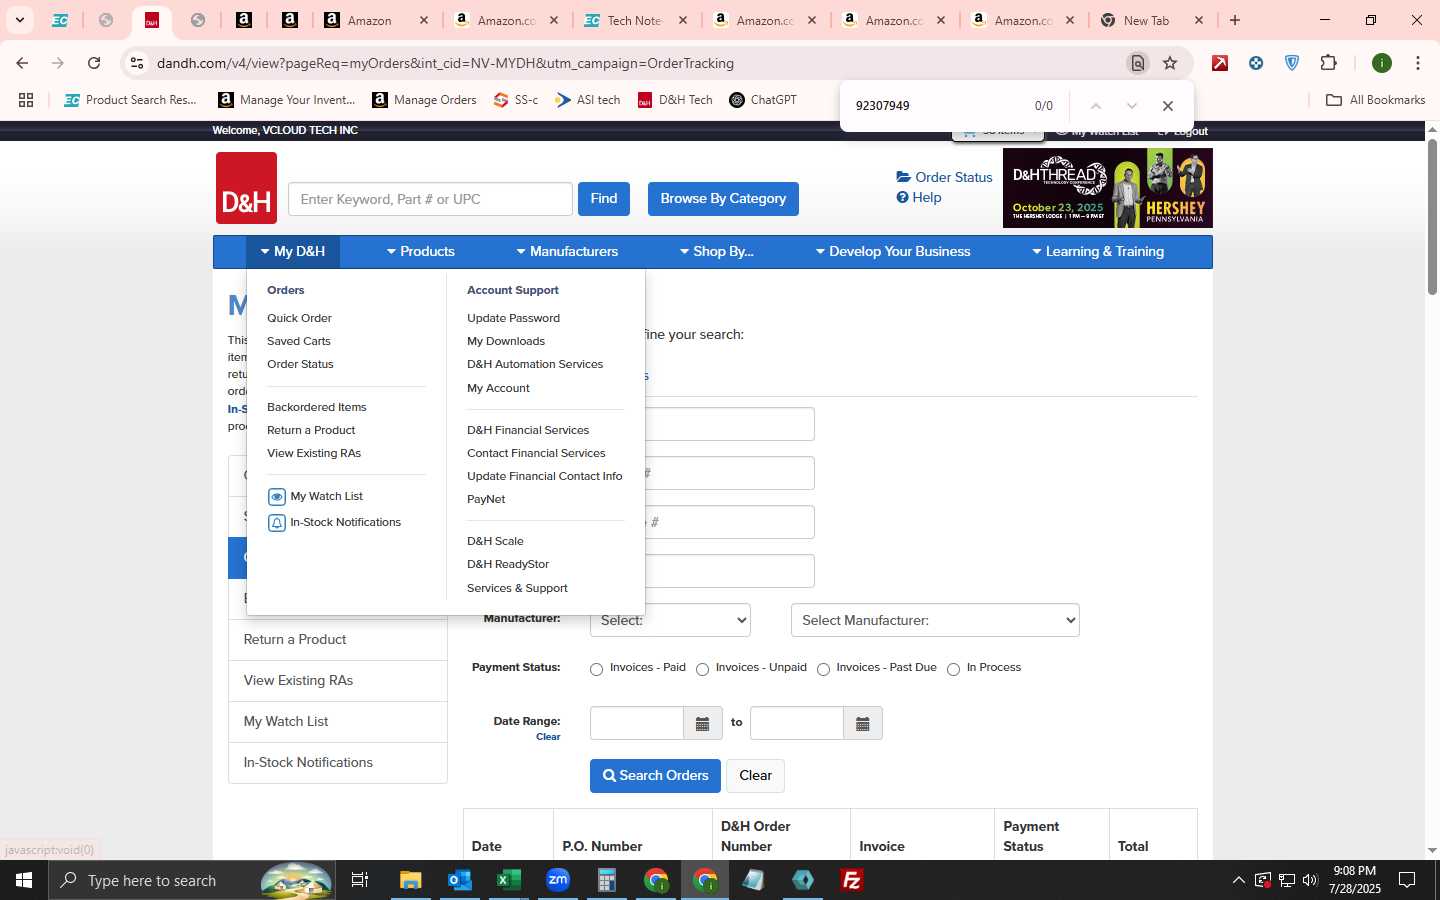
Task: Choose Update Password under Account Support
Action: [513, 318]
